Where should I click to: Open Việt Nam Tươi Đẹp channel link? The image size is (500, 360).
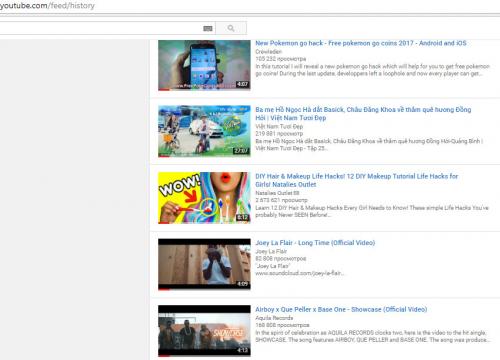(x=279, y=126)
